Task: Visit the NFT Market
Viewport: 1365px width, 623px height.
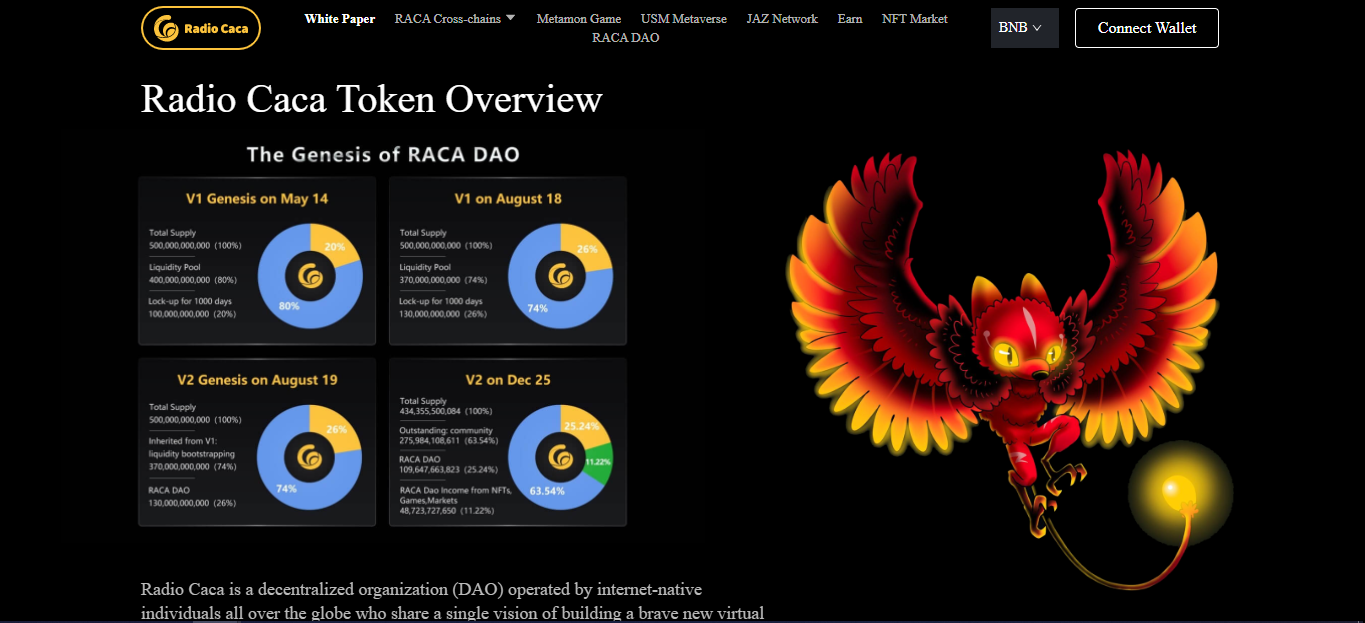Action: coord(915,19)
